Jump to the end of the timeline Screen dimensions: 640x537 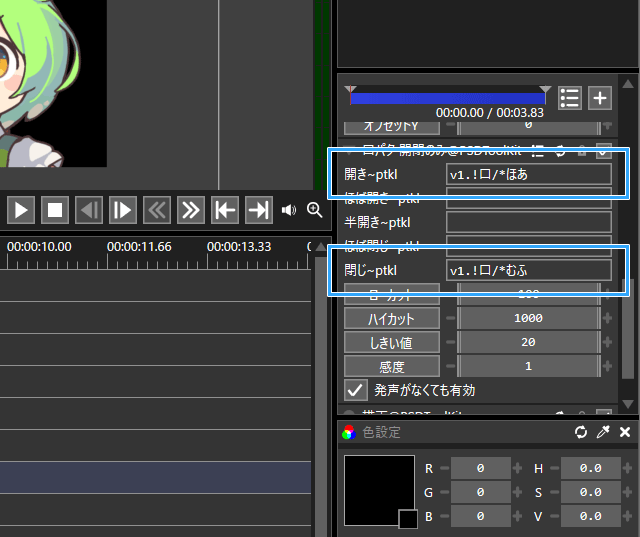[258, 210]
